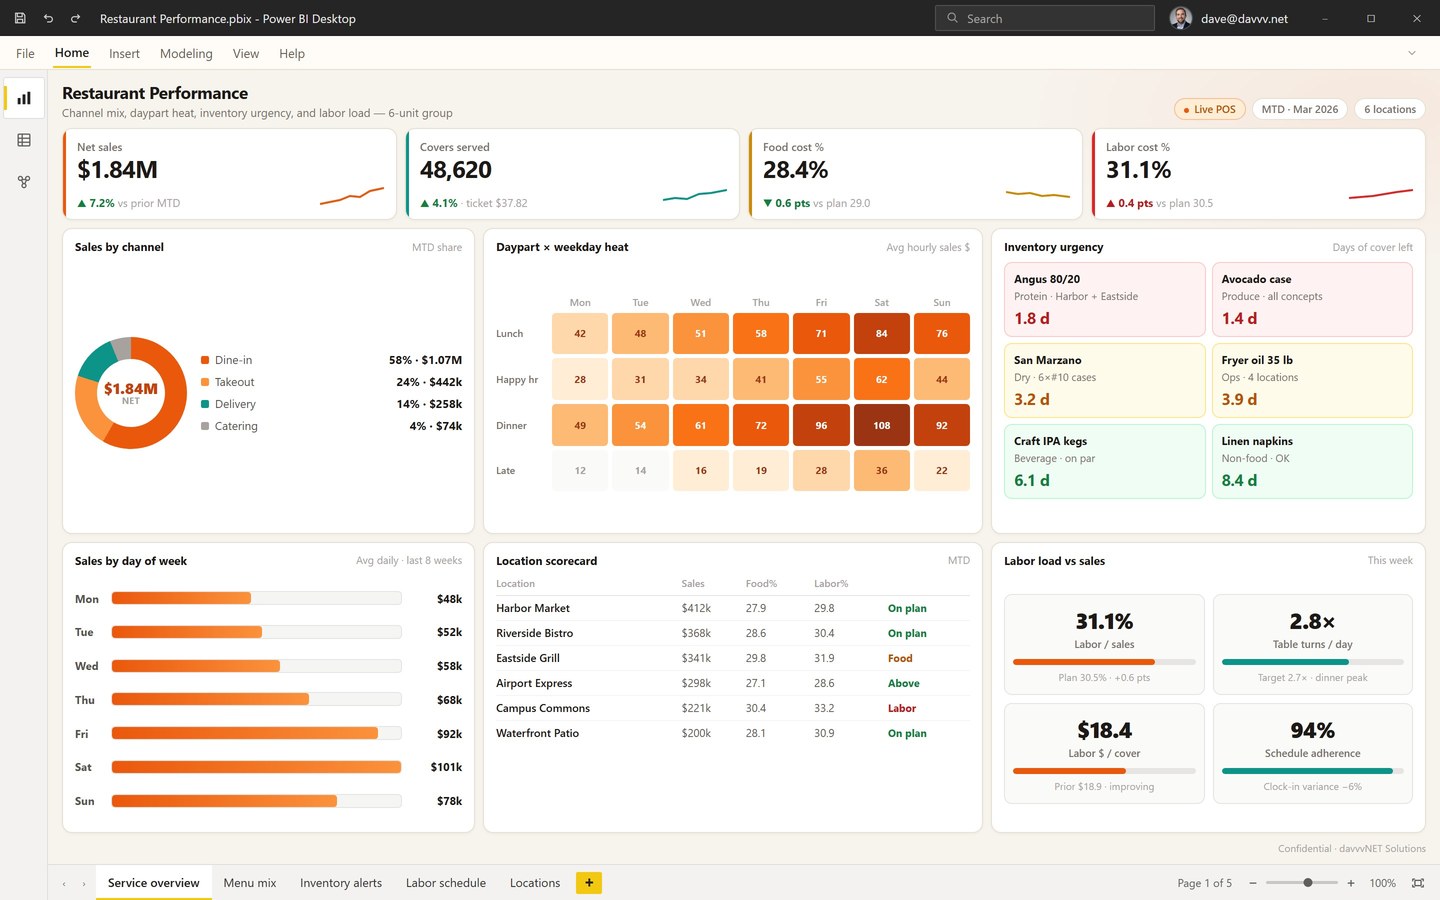Click the Dine-in orange legend swatch
Viewport: 1440px width, 900px height.
tap(205, 360)
